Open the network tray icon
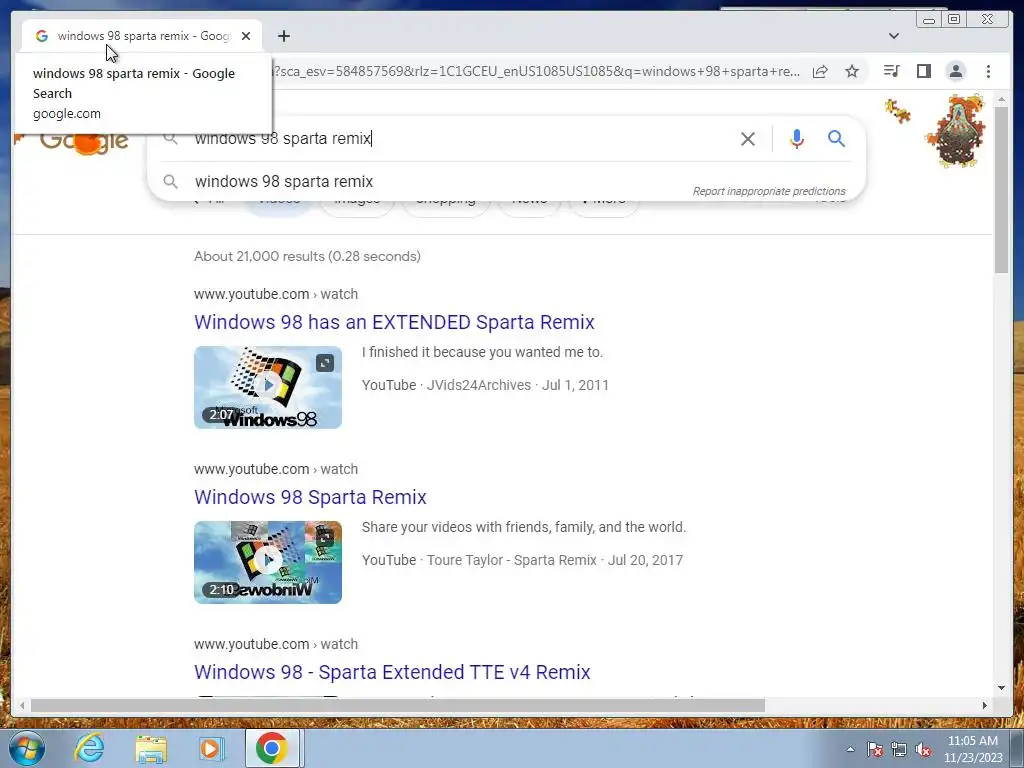Image resolution: width=1024 pixels, height=768 pixels. tap(899, 749)
